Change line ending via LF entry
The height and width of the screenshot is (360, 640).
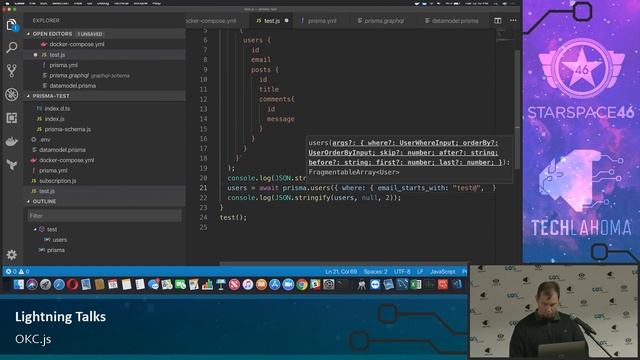(420, 271)
